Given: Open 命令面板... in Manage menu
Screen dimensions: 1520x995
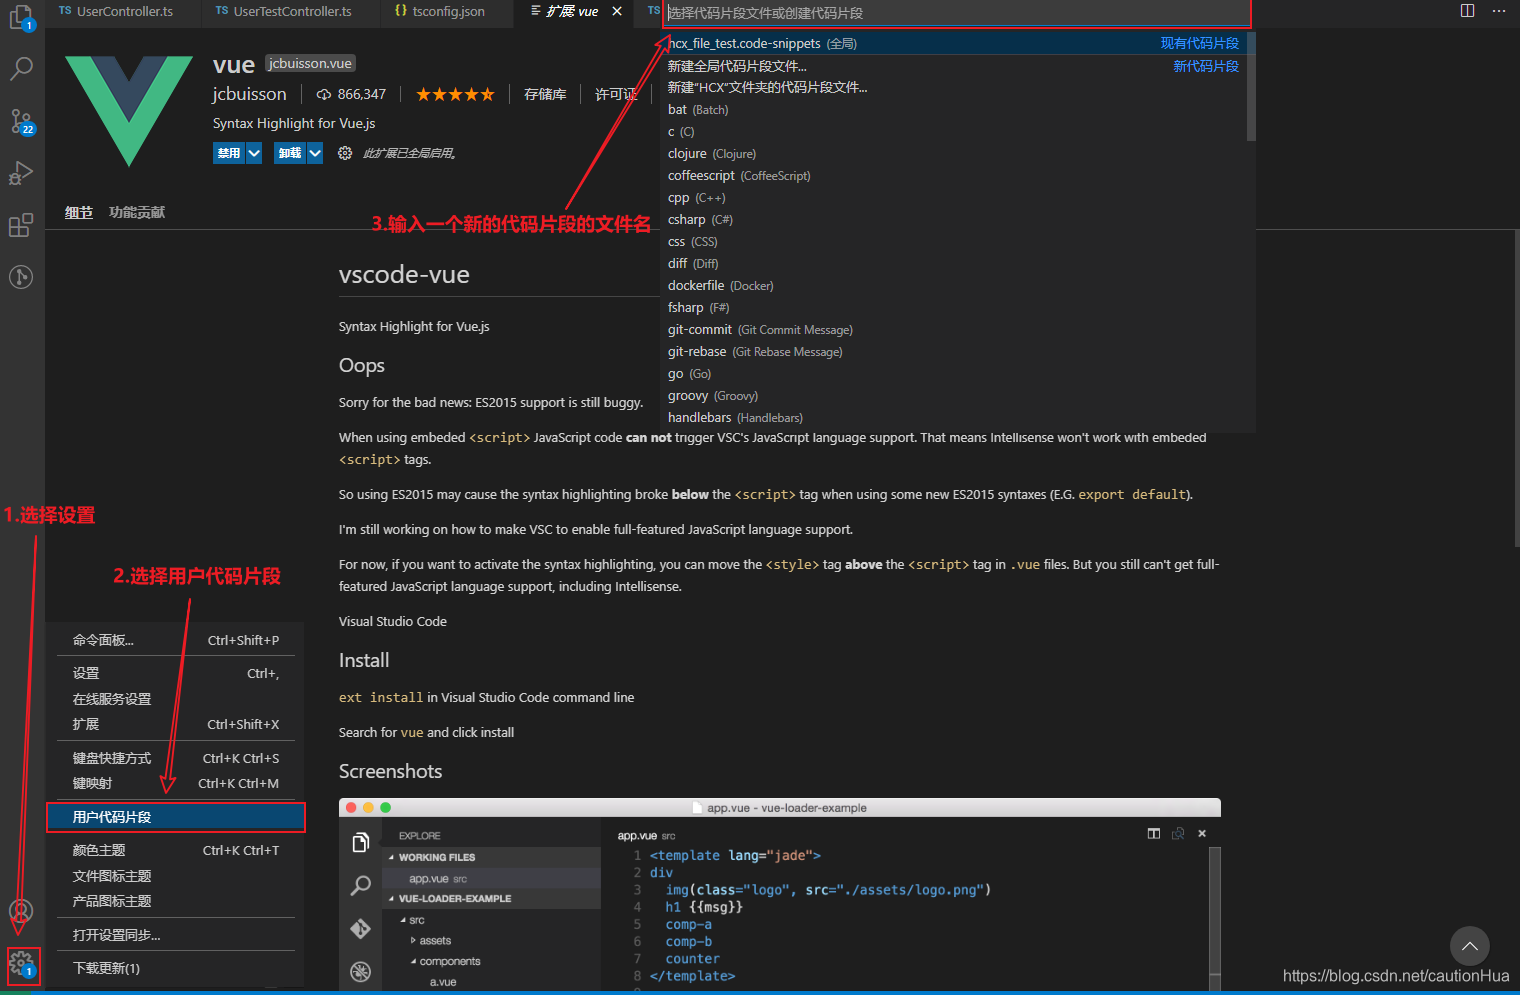Looking at the screenshot, I should click(x=176, y=640).
